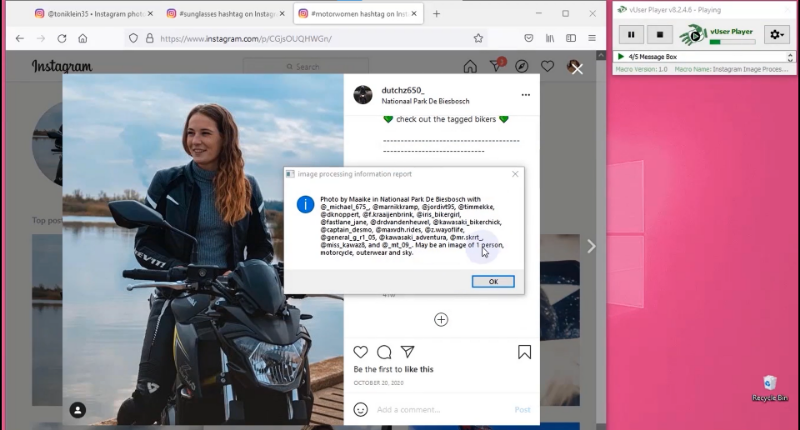The height and width of the screenshot is (430, 800).
Task: Save post with bookmark icon
Action: click(x=524, y=352)
